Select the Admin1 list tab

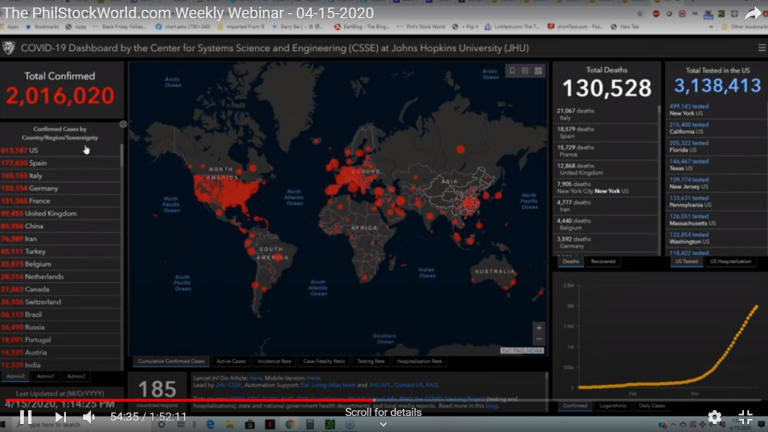pos(45,377)
